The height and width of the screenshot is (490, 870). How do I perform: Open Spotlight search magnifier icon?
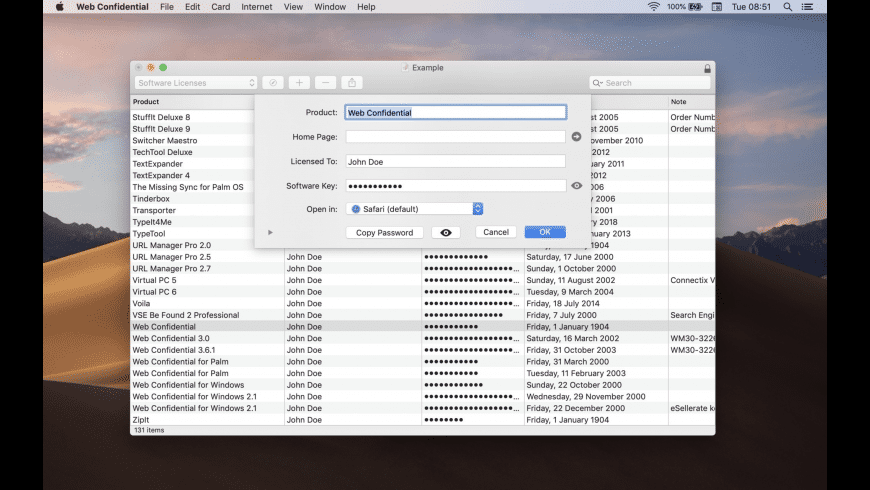point(787,7)
